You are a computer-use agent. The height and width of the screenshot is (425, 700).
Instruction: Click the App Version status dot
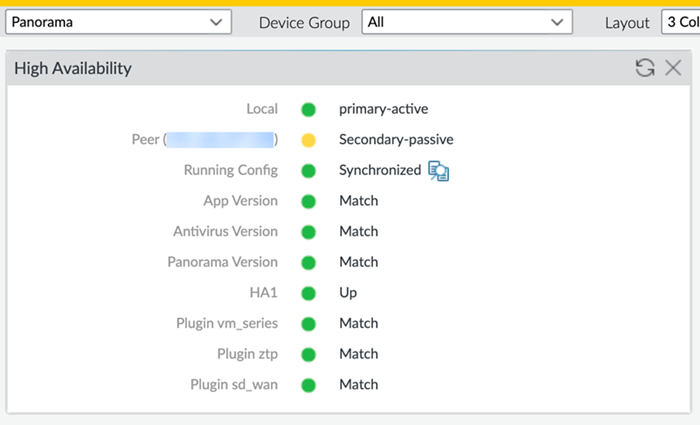308,201
